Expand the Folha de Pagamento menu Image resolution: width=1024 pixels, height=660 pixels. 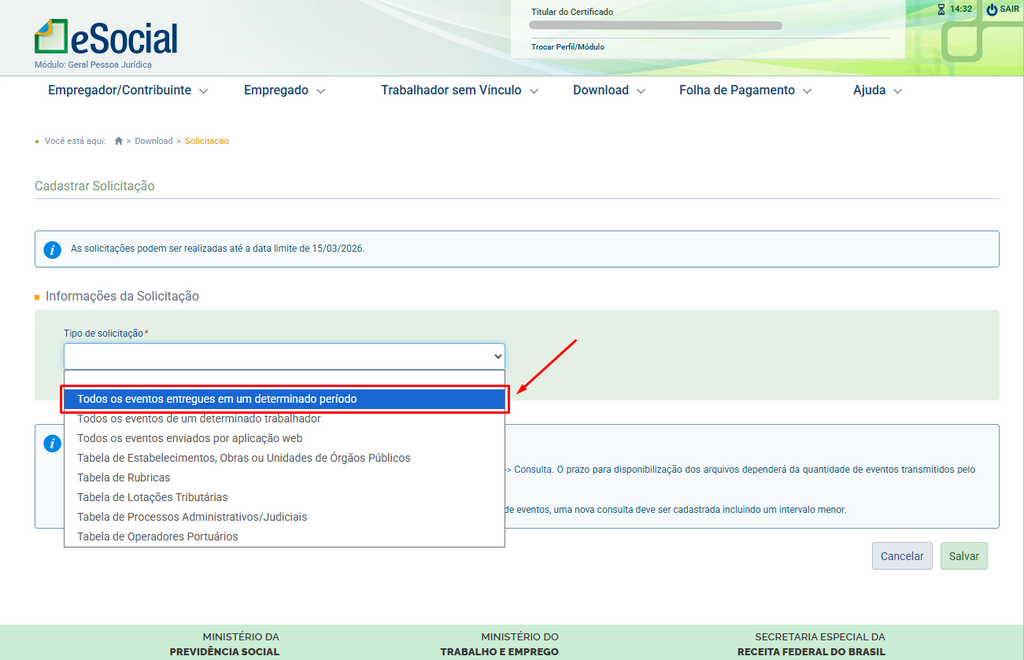[x=745, y=90]
